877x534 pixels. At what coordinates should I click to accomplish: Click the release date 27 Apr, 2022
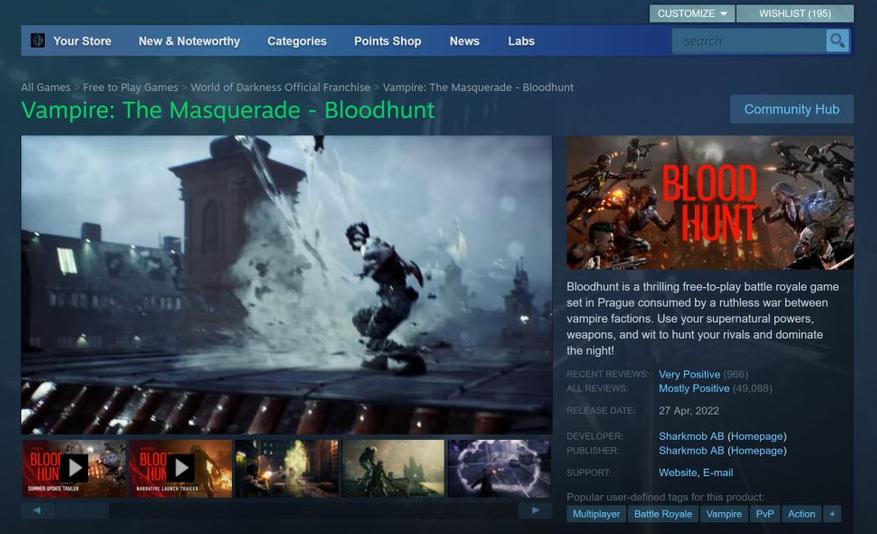point(689,410)
